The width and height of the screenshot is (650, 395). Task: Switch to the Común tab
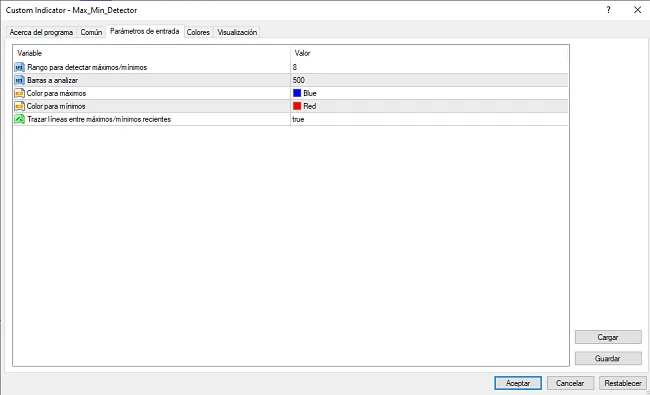[91, 32]
